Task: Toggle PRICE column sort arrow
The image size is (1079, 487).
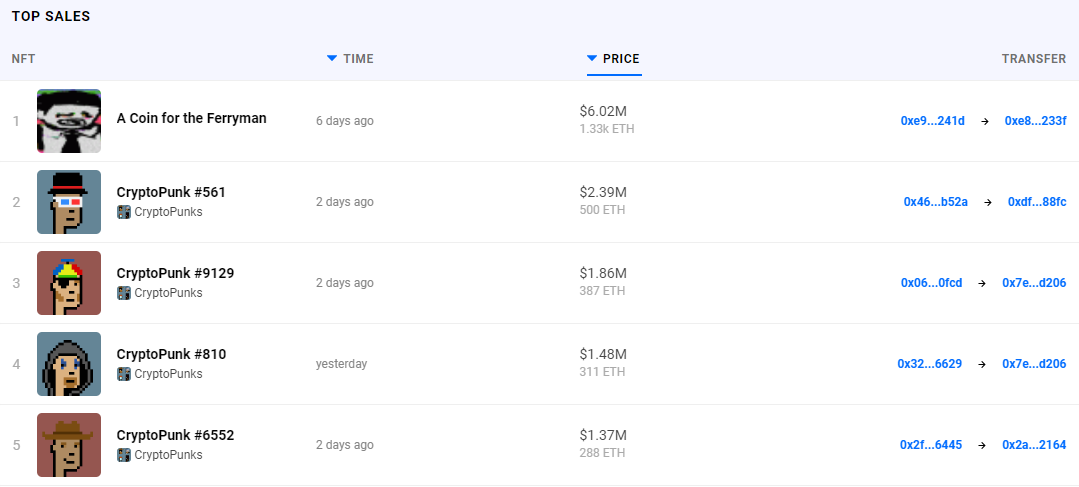Action: pos(592,58)
